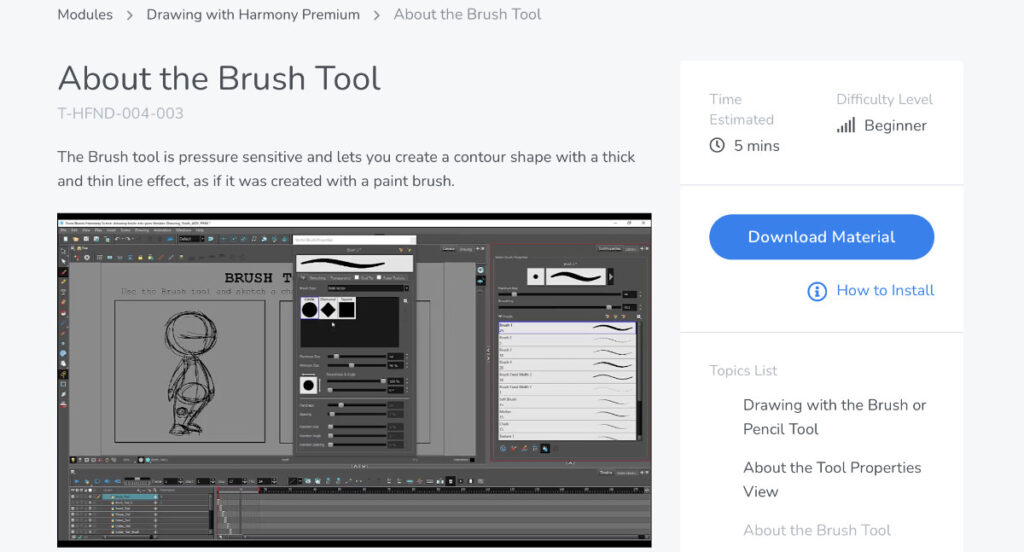
Task: Collapse the Presets section triangle
Action: (x=500, y=316)
